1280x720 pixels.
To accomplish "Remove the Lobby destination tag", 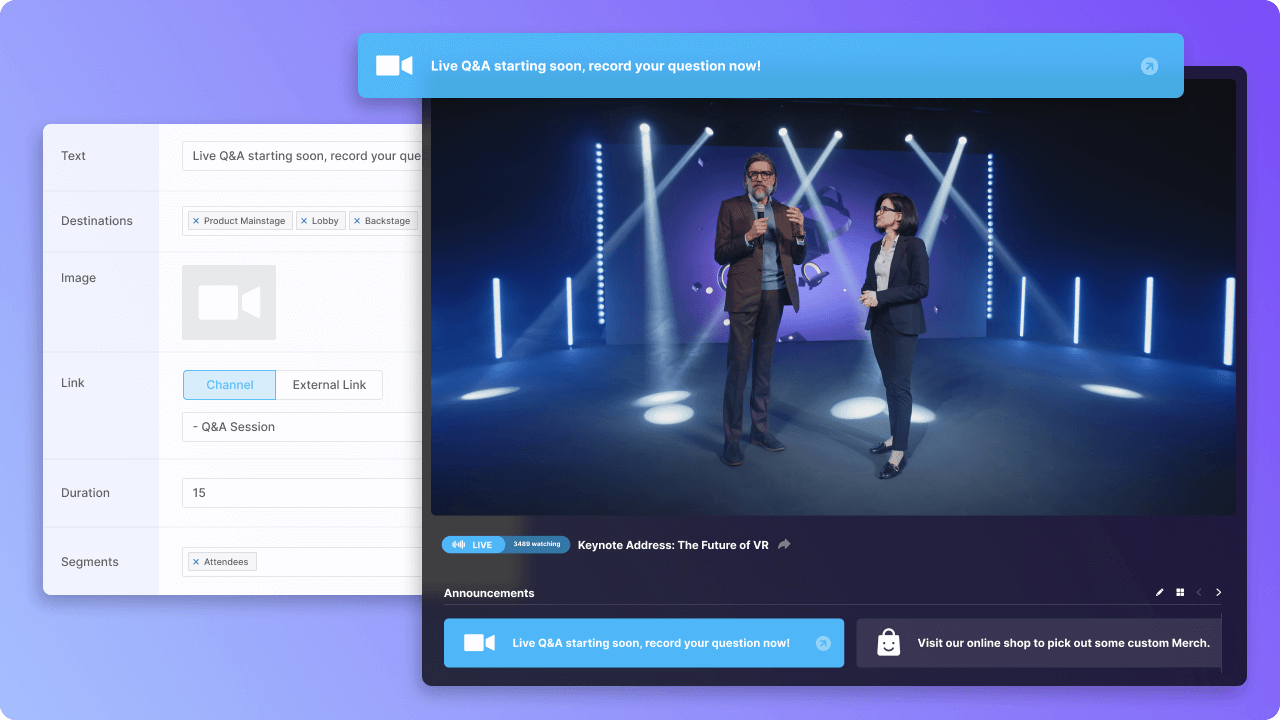I will [x=304, y=221].
